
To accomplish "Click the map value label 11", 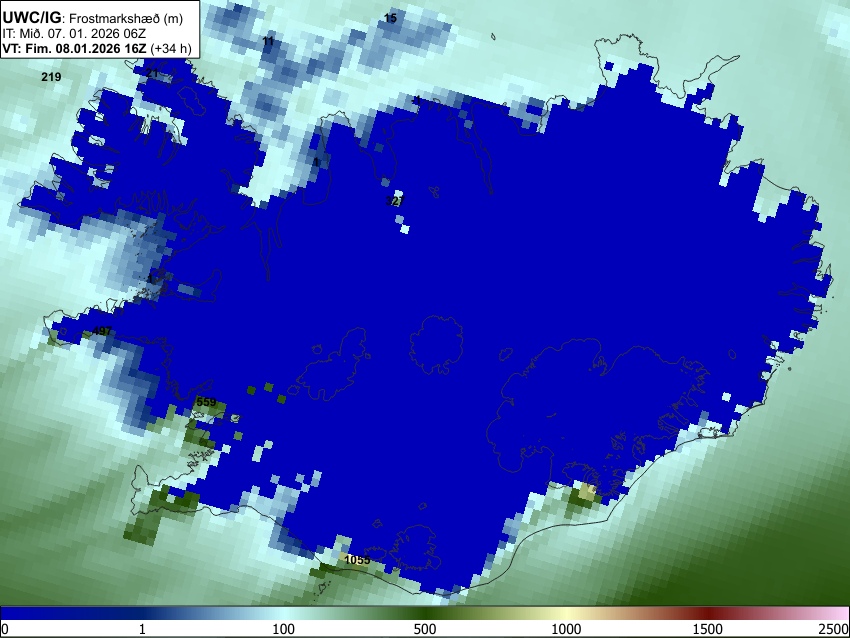I will click(x=268, y=41).
